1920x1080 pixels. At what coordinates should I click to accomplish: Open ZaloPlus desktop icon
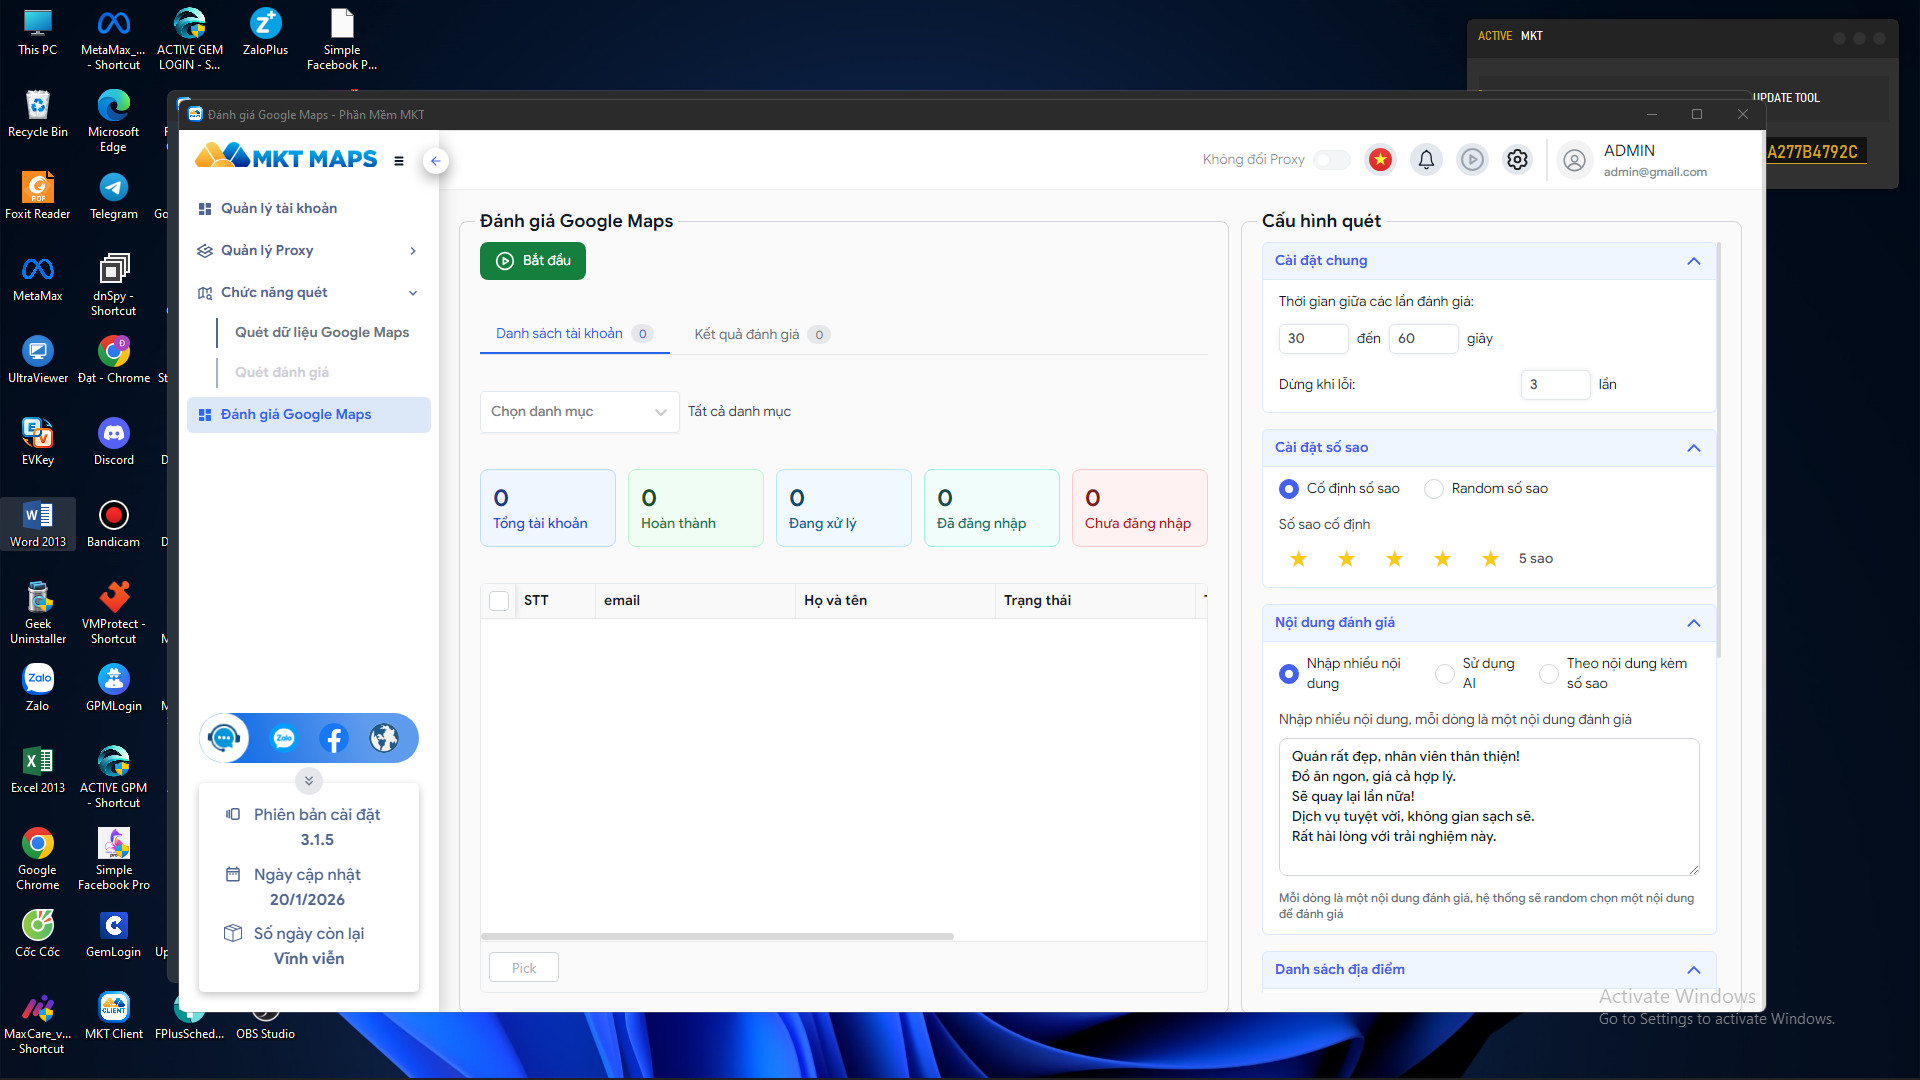[x=266, y=33]
